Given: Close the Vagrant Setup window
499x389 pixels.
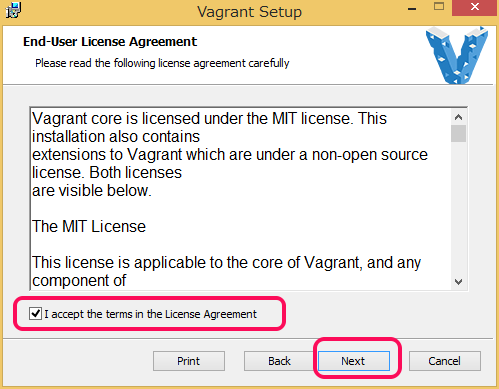Looking at the screenshot, I should [475, 7].
